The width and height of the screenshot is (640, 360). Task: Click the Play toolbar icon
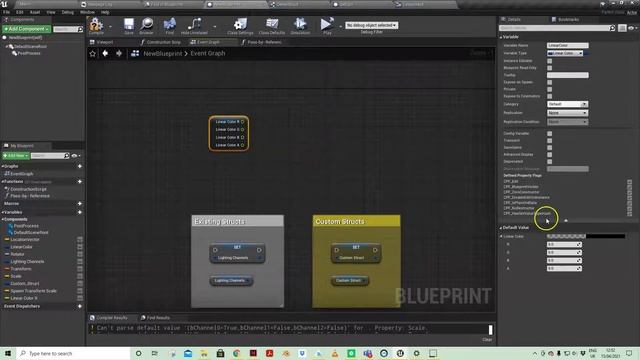coord(327,25)
